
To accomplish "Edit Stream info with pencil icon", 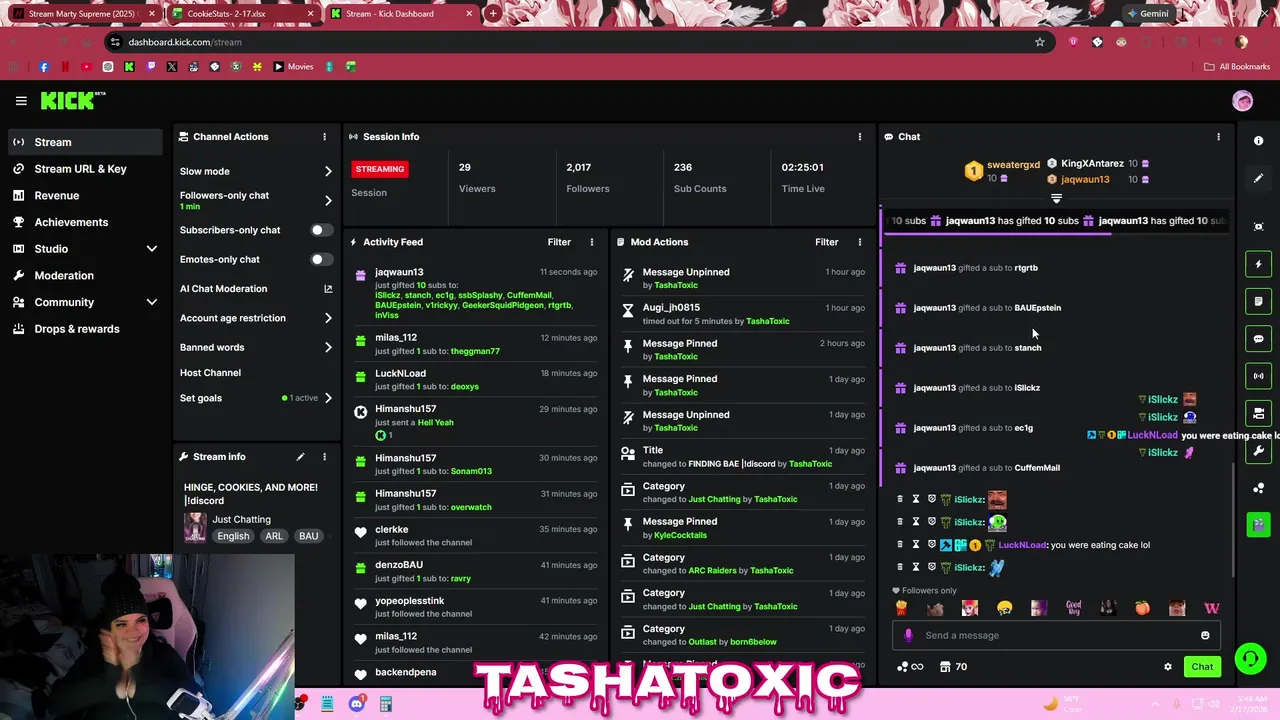I will [x=300, y=457].
